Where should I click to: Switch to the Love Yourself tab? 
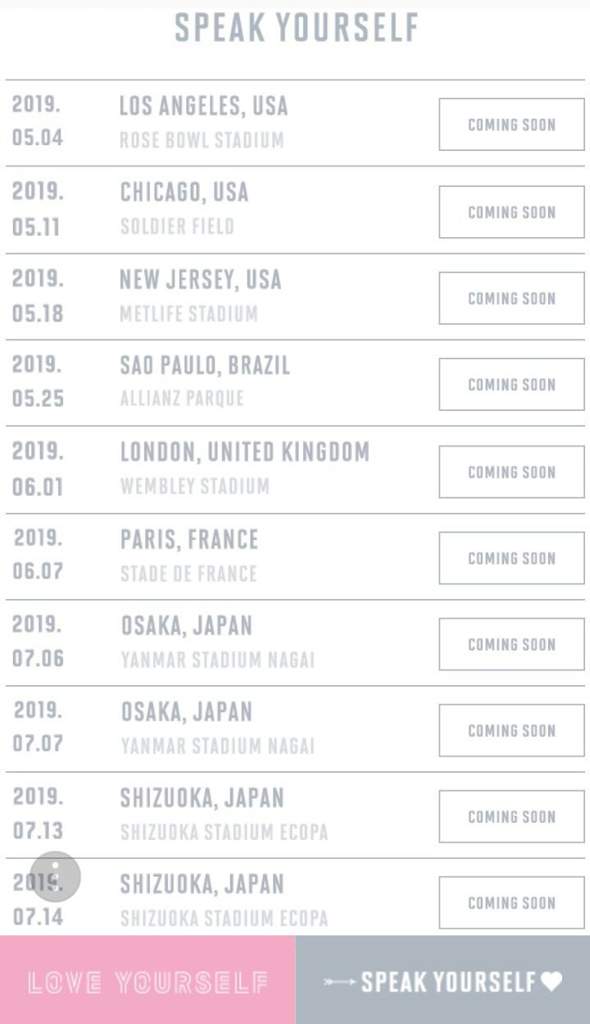(148, 980)
